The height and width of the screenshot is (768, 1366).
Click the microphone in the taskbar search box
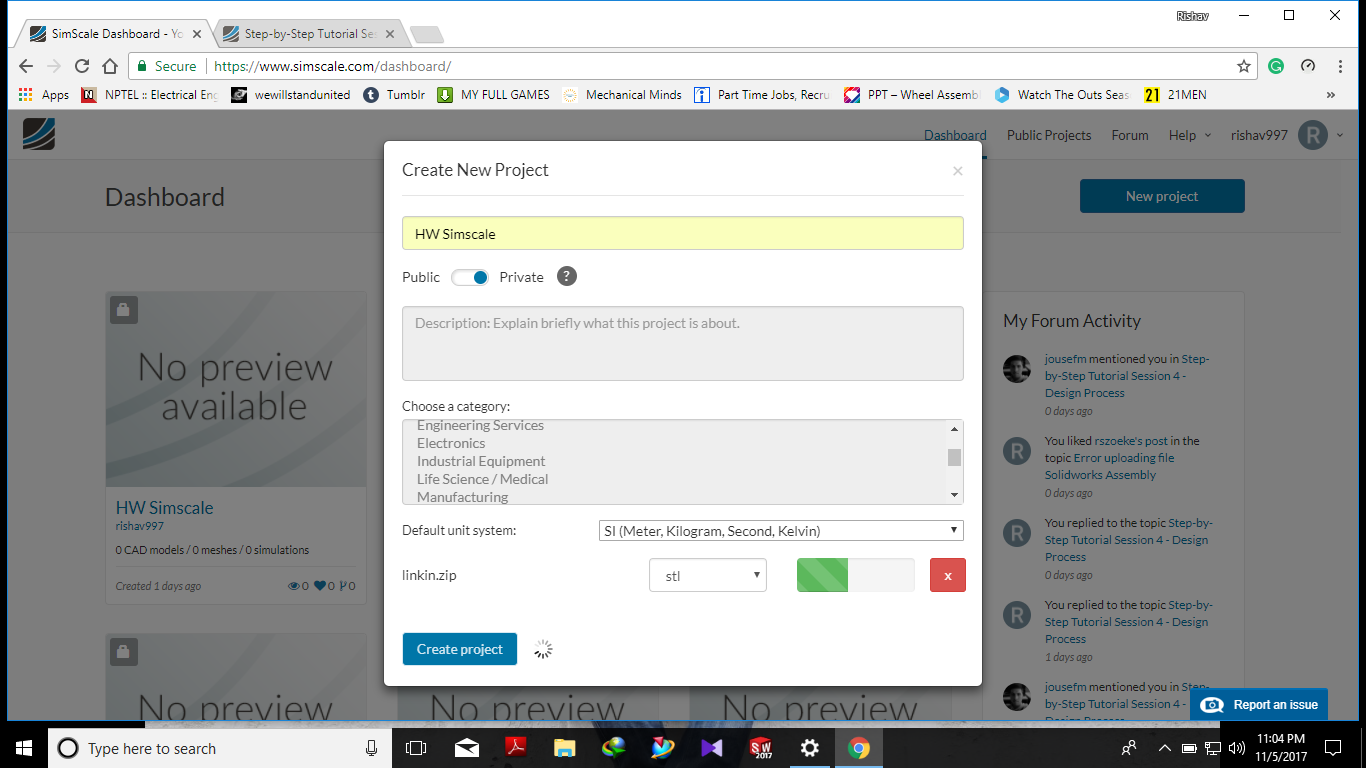[371, 748]
